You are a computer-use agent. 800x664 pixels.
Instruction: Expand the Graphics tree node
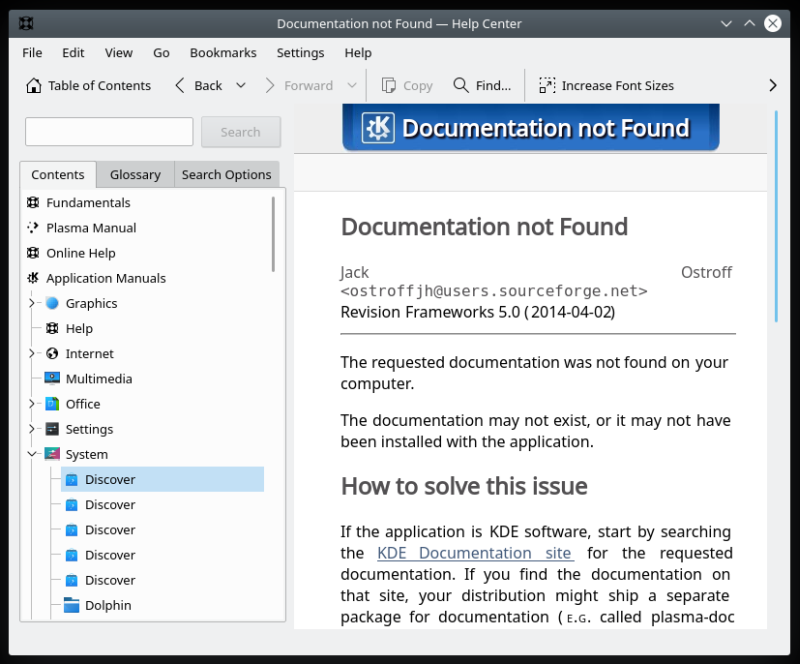pos(32,304)
